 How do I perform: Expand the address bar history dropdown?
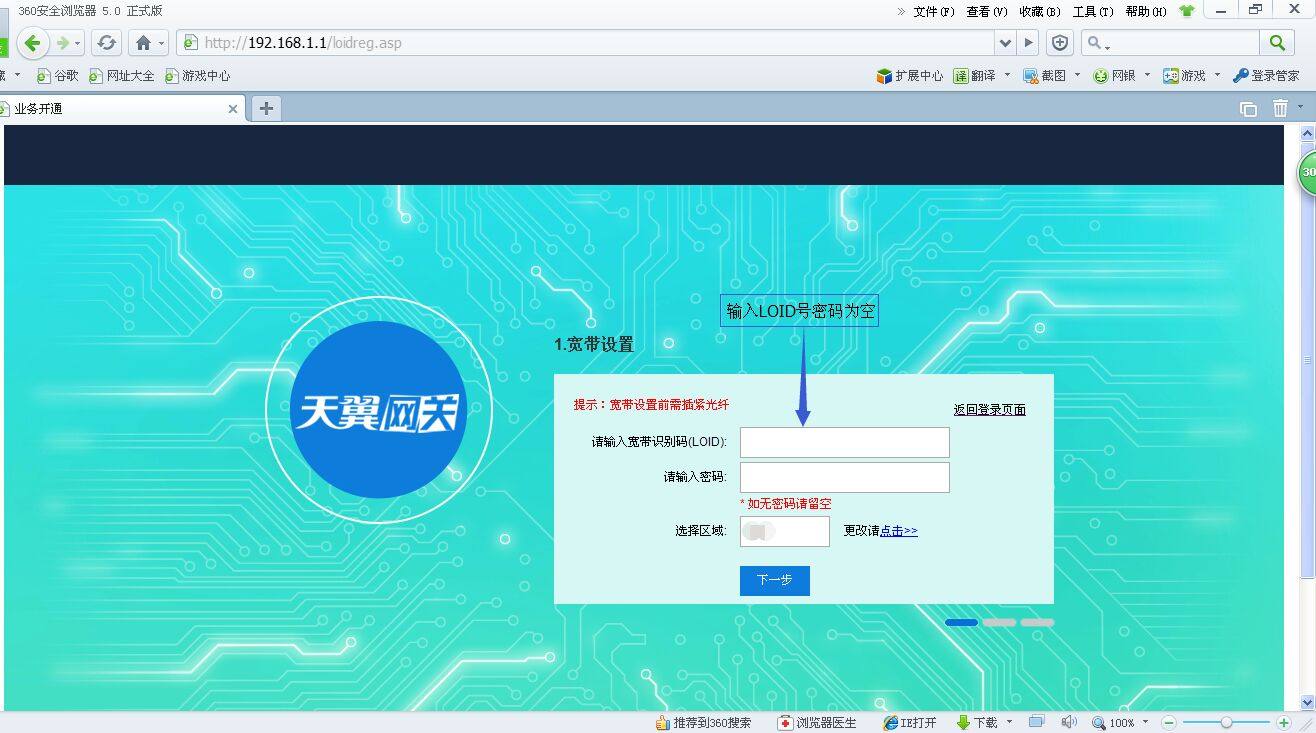(x=1005, y=43)
